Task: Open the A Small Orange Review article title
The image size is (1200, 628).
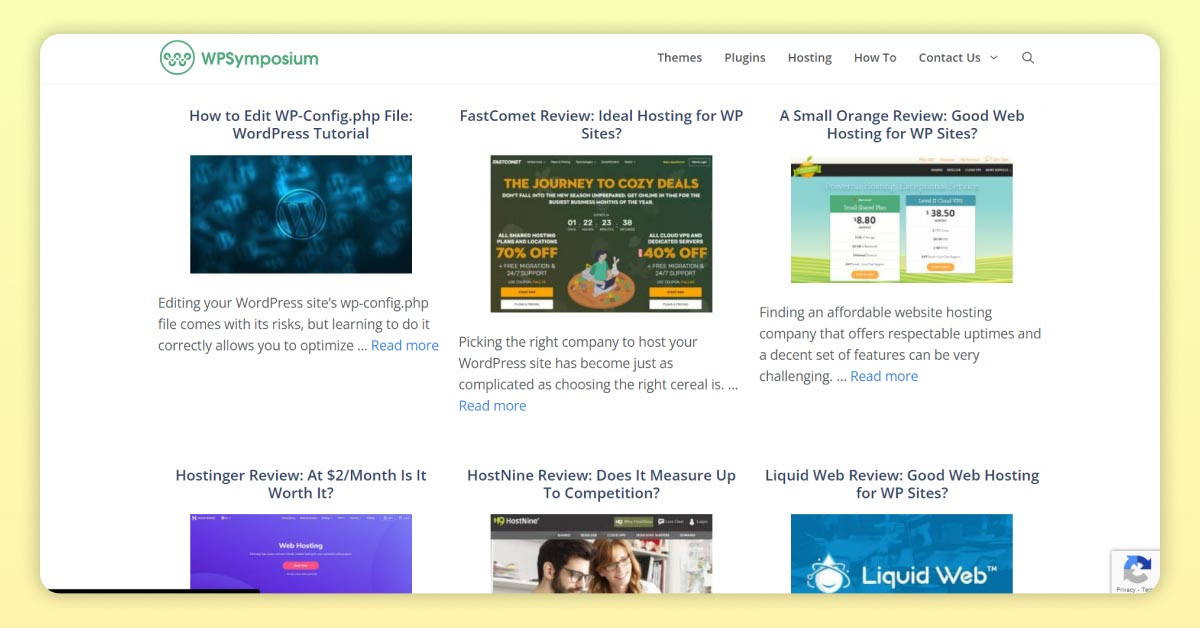Action: click(x=902, y=125)
